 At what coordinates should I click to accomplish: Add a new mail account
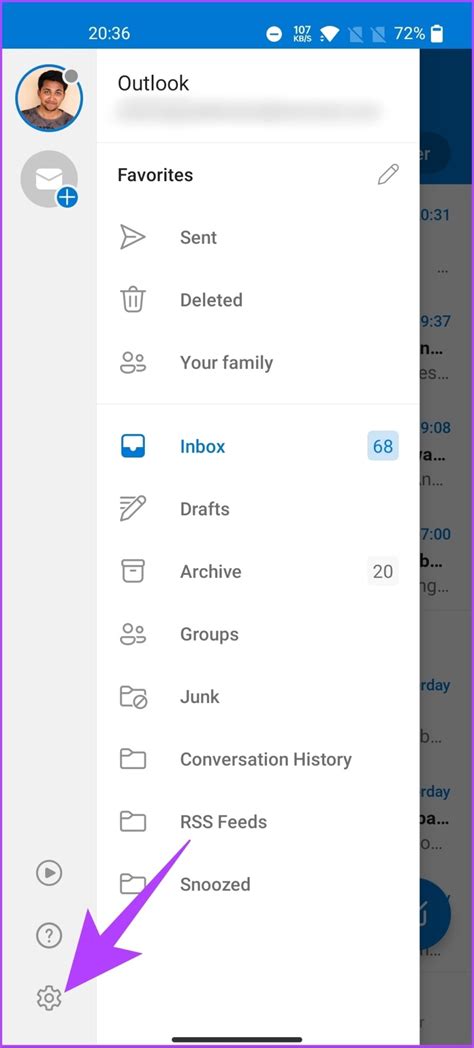click(x=49, y=179)
